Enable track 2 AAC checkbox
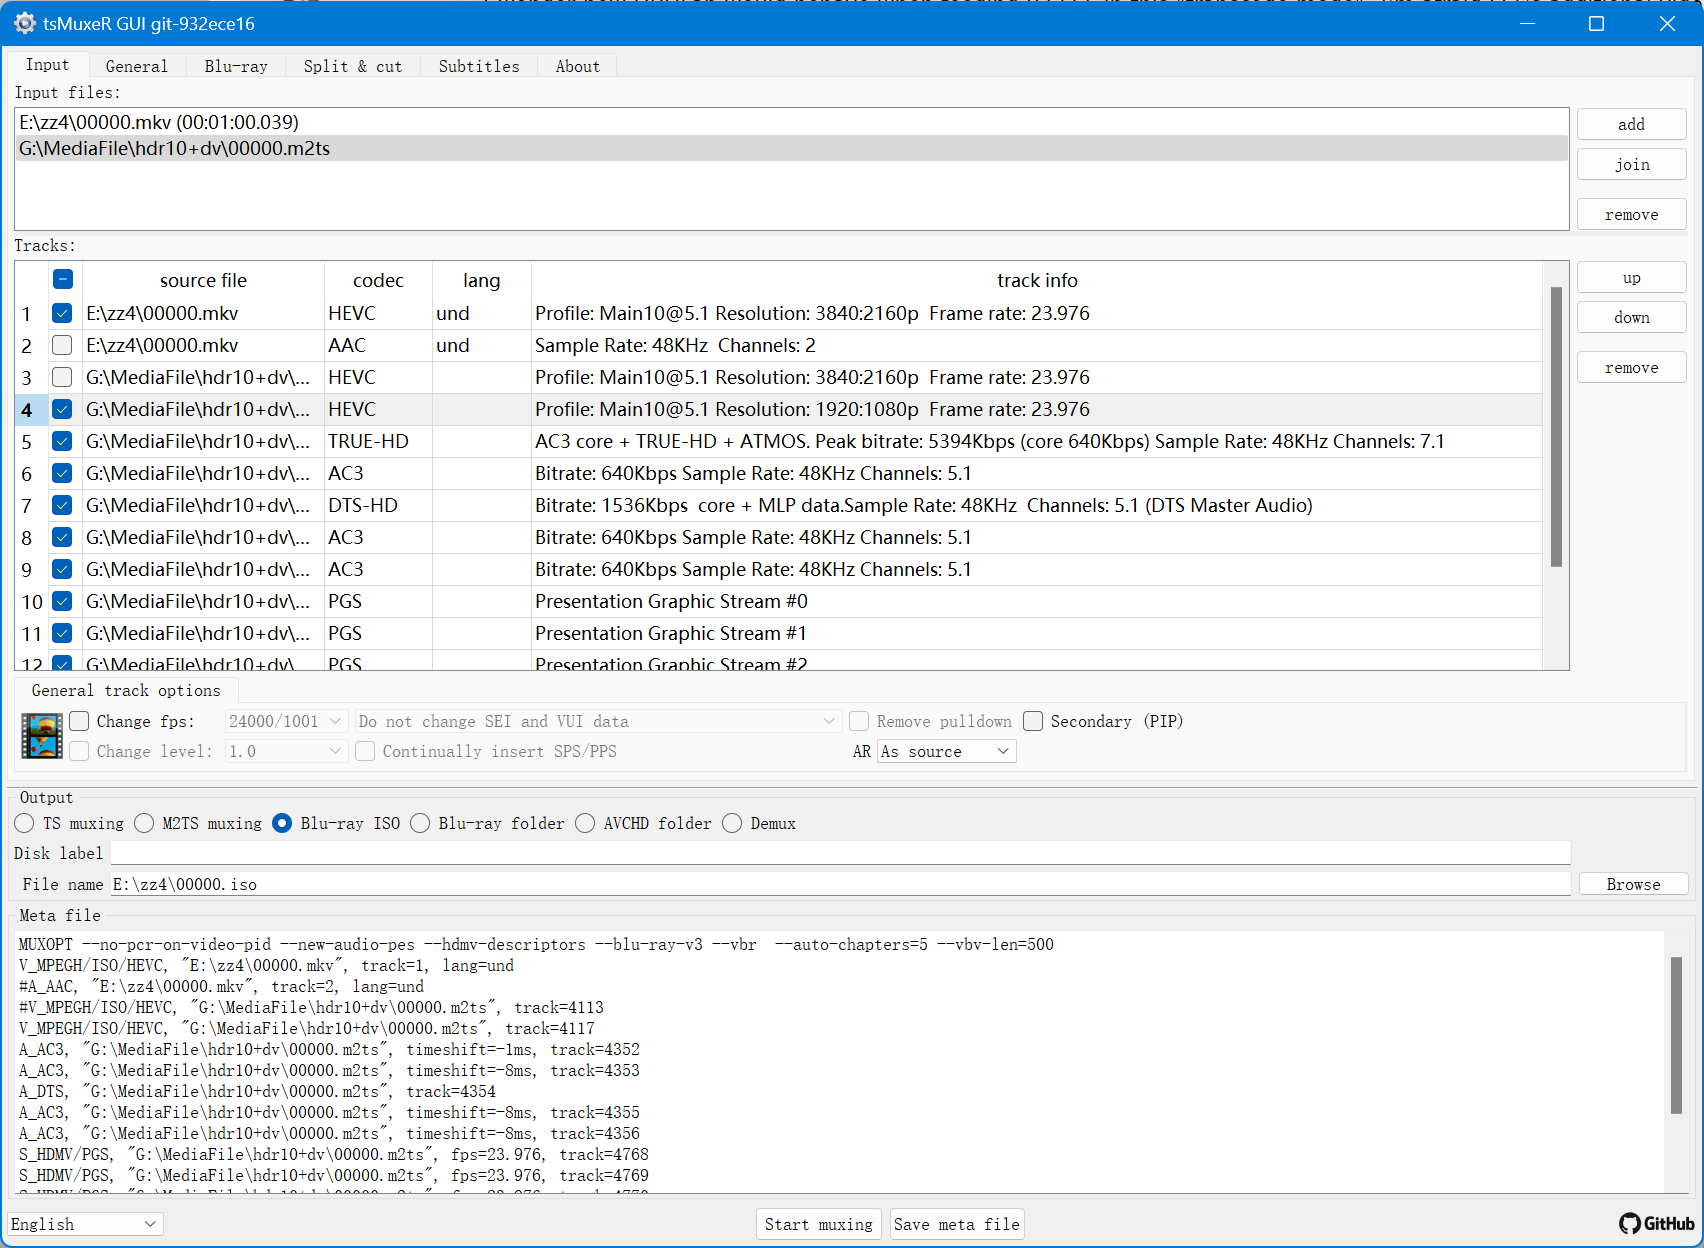The width and height of the screenshot is (1704, 1248). [62, 345]
